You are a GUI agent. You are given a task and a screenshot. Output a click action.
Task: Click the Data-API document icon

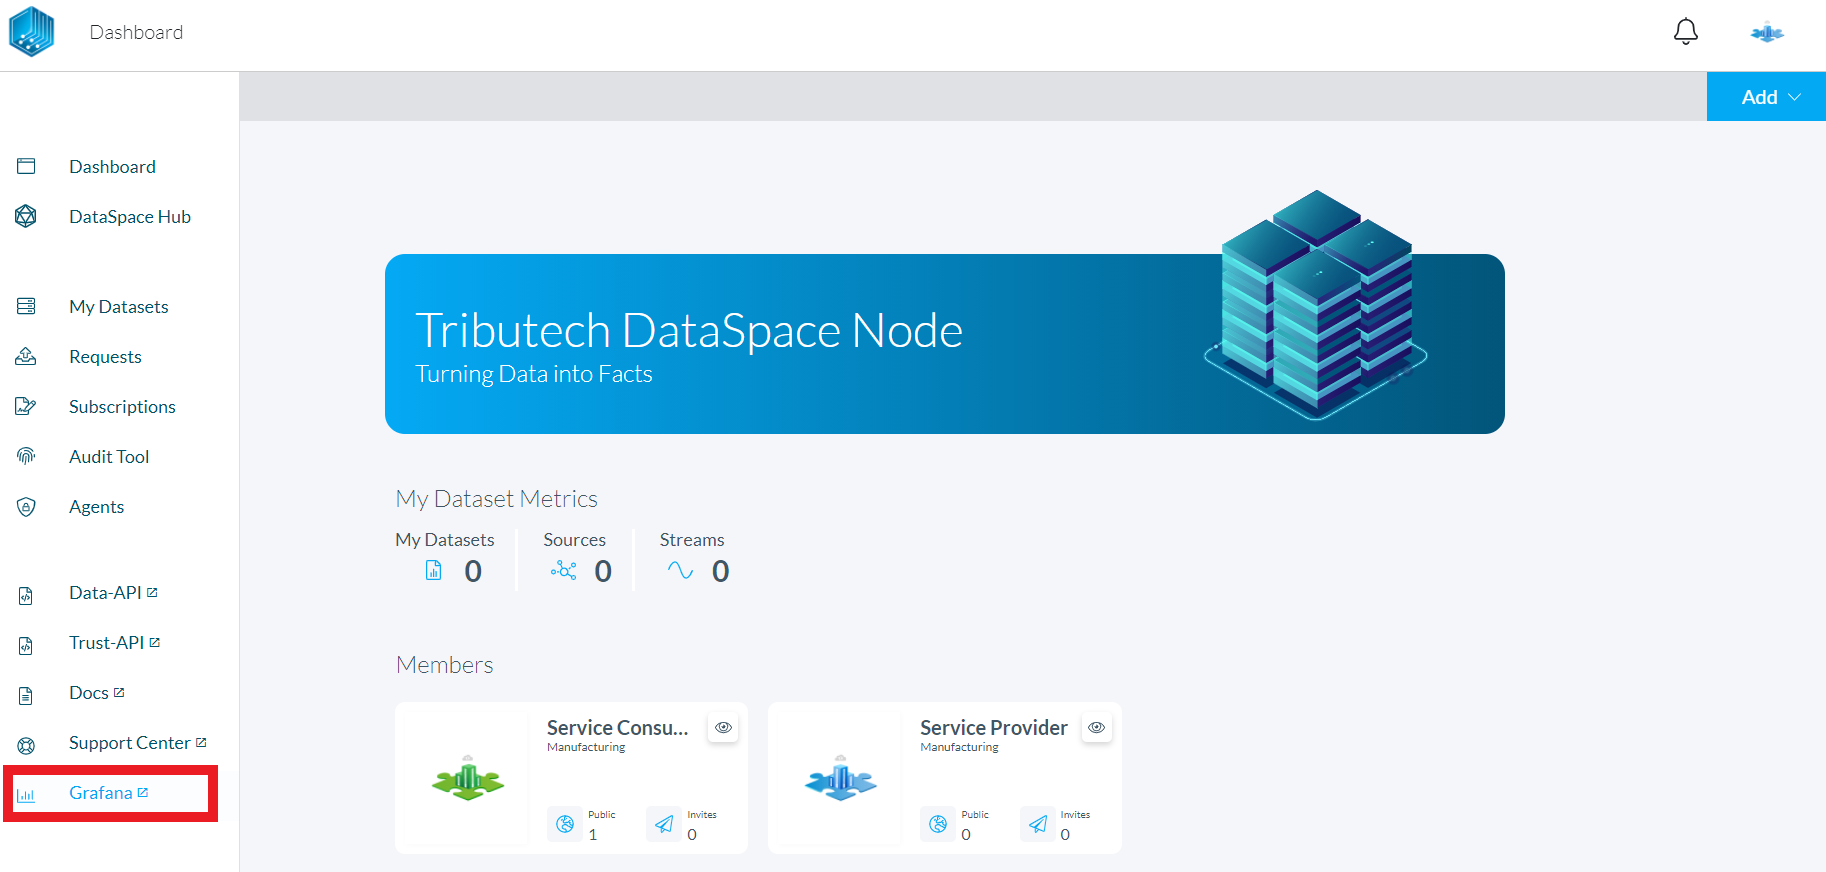pos(26,596)
